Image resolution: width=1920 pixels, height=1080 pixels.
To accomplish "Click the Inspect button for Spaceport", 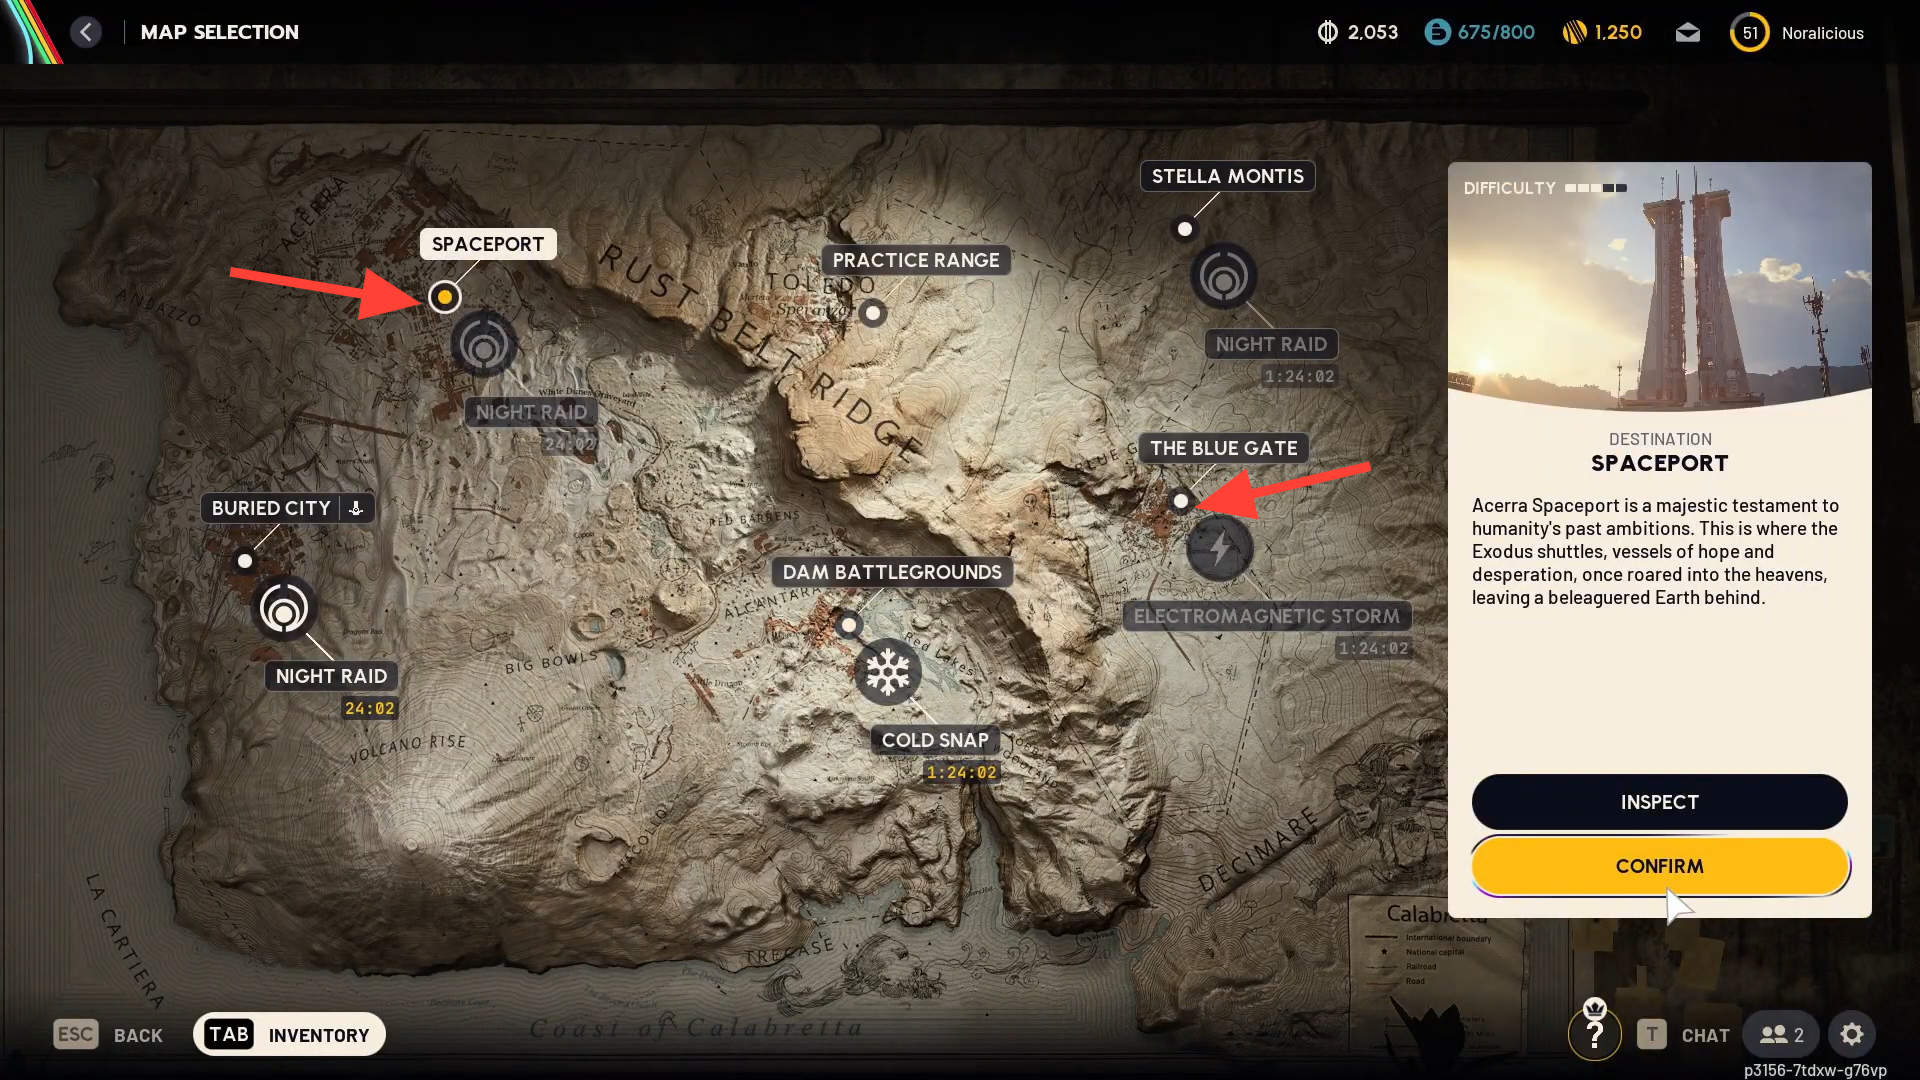I will click(1658, 802).
